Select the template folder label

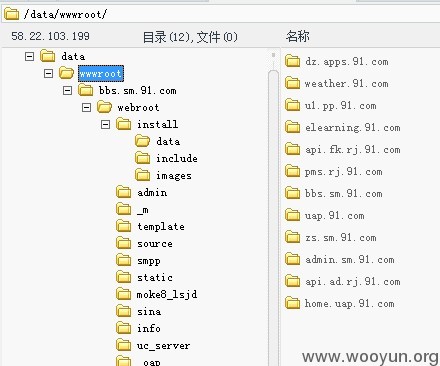pyautogui.click(x=161, y=226)
